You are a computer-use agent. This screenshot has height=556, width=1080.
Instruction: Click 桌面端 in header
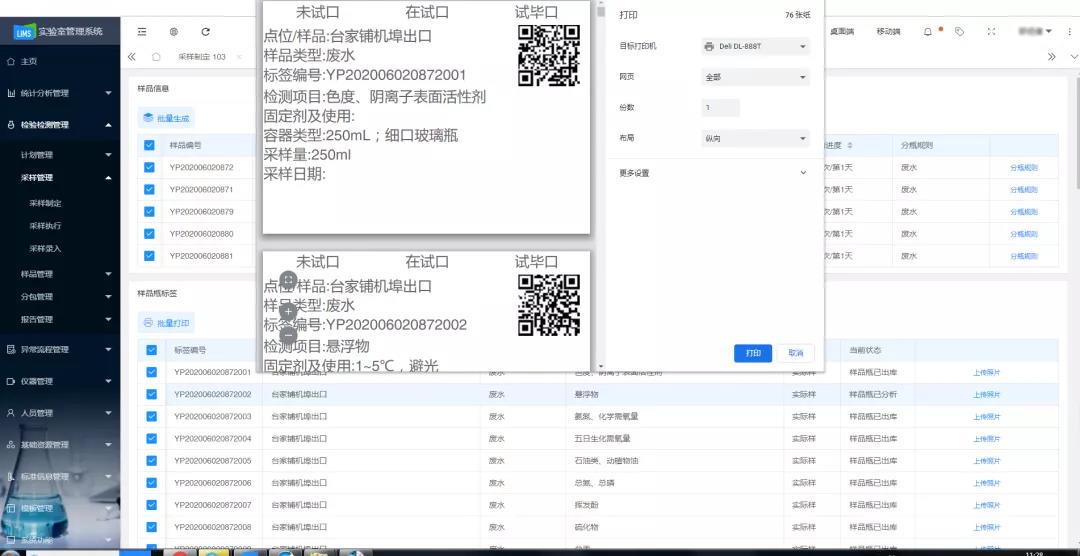click(x=842, y=32)
